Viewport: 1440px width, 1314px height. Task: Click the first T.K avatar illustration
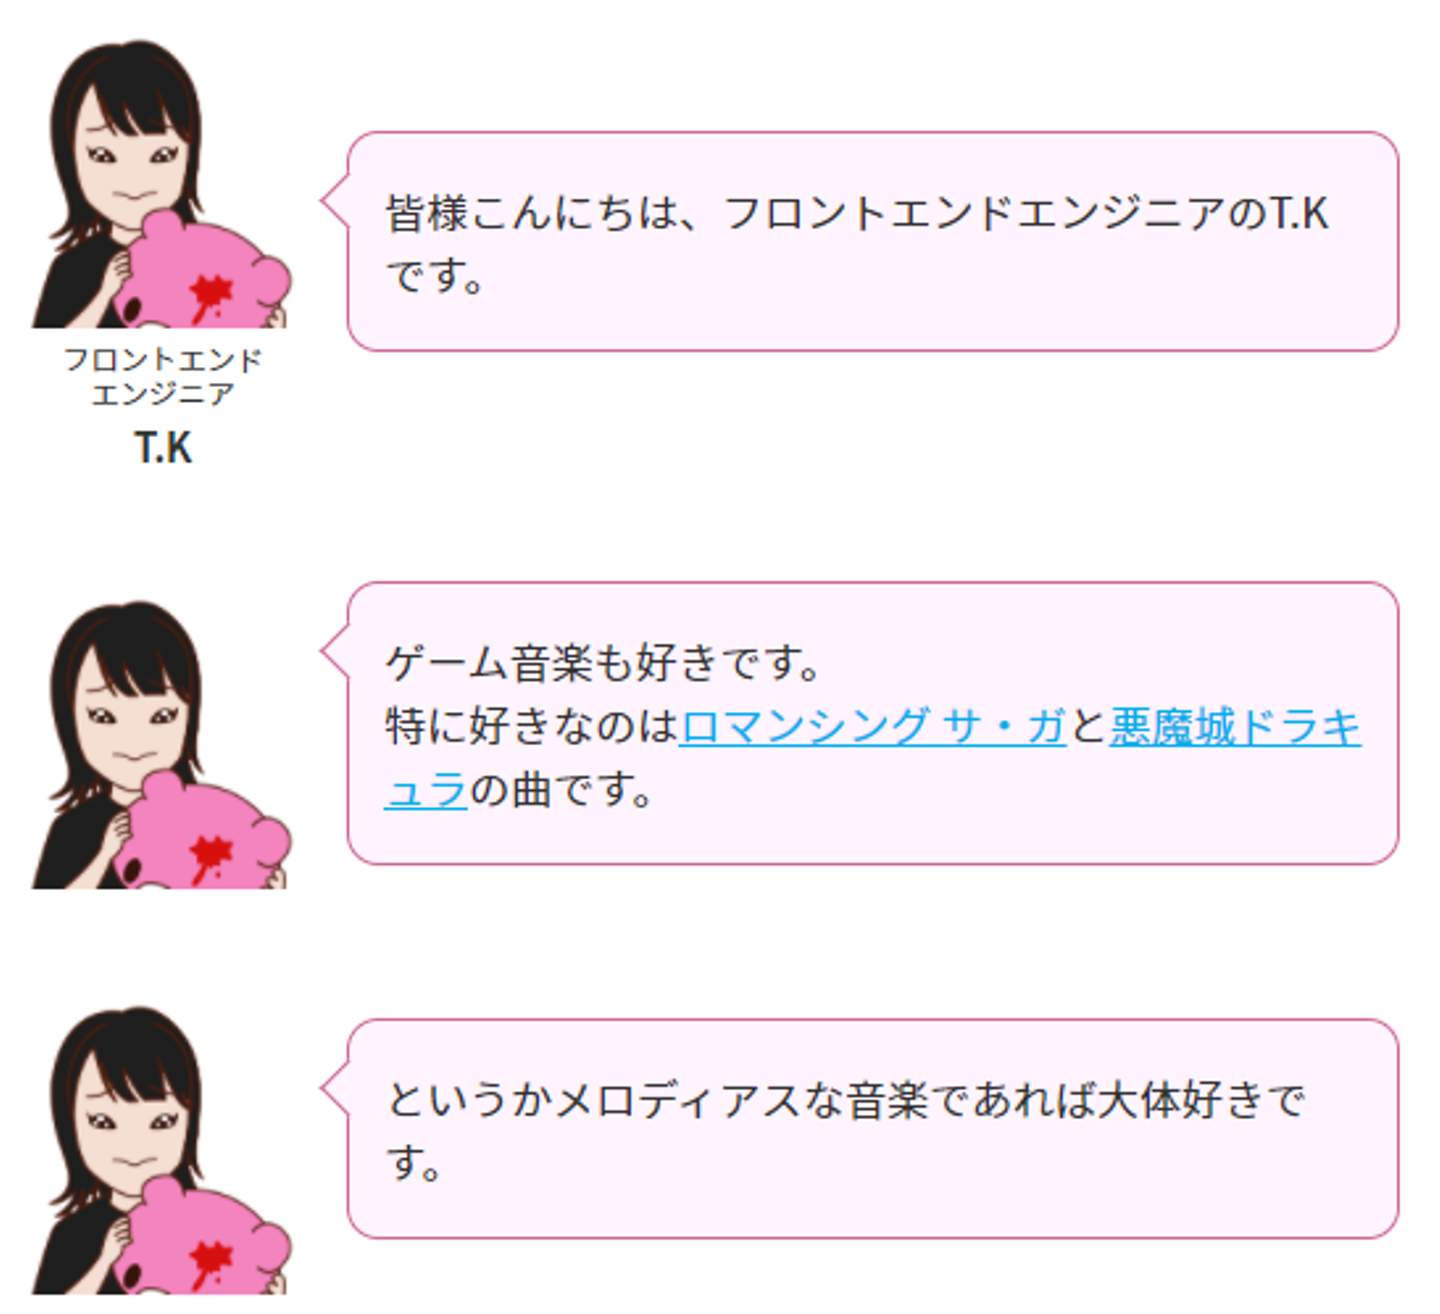[x=161, y=184]
